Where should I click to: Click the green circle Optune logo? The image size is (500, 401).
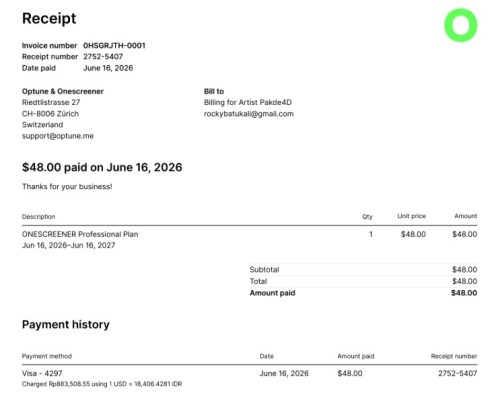point(461,25)
